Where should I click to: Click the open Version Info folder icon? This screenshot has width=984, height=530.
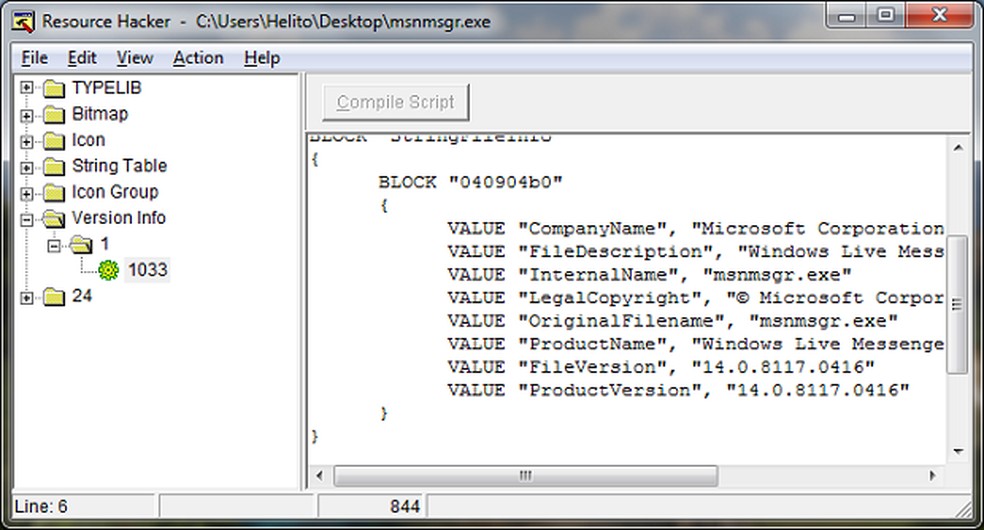(54, 219)
